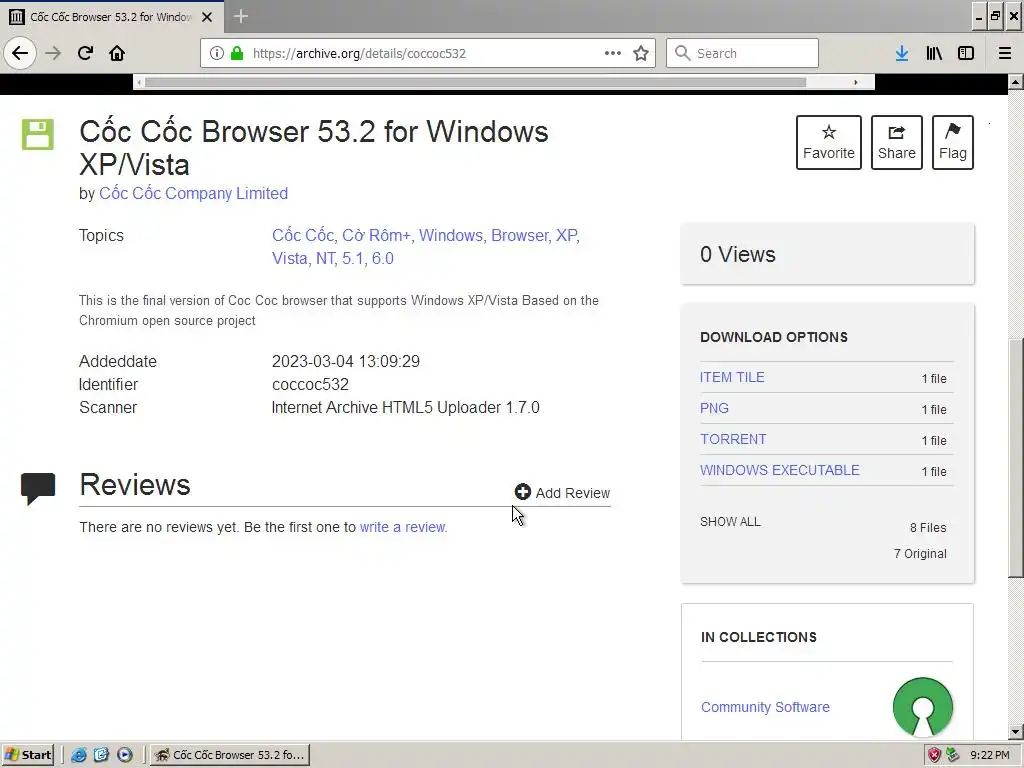Image resolution: width=1024 pixels, height=768 pixels.
Task: Click the browser Search box
Action: 743,53
